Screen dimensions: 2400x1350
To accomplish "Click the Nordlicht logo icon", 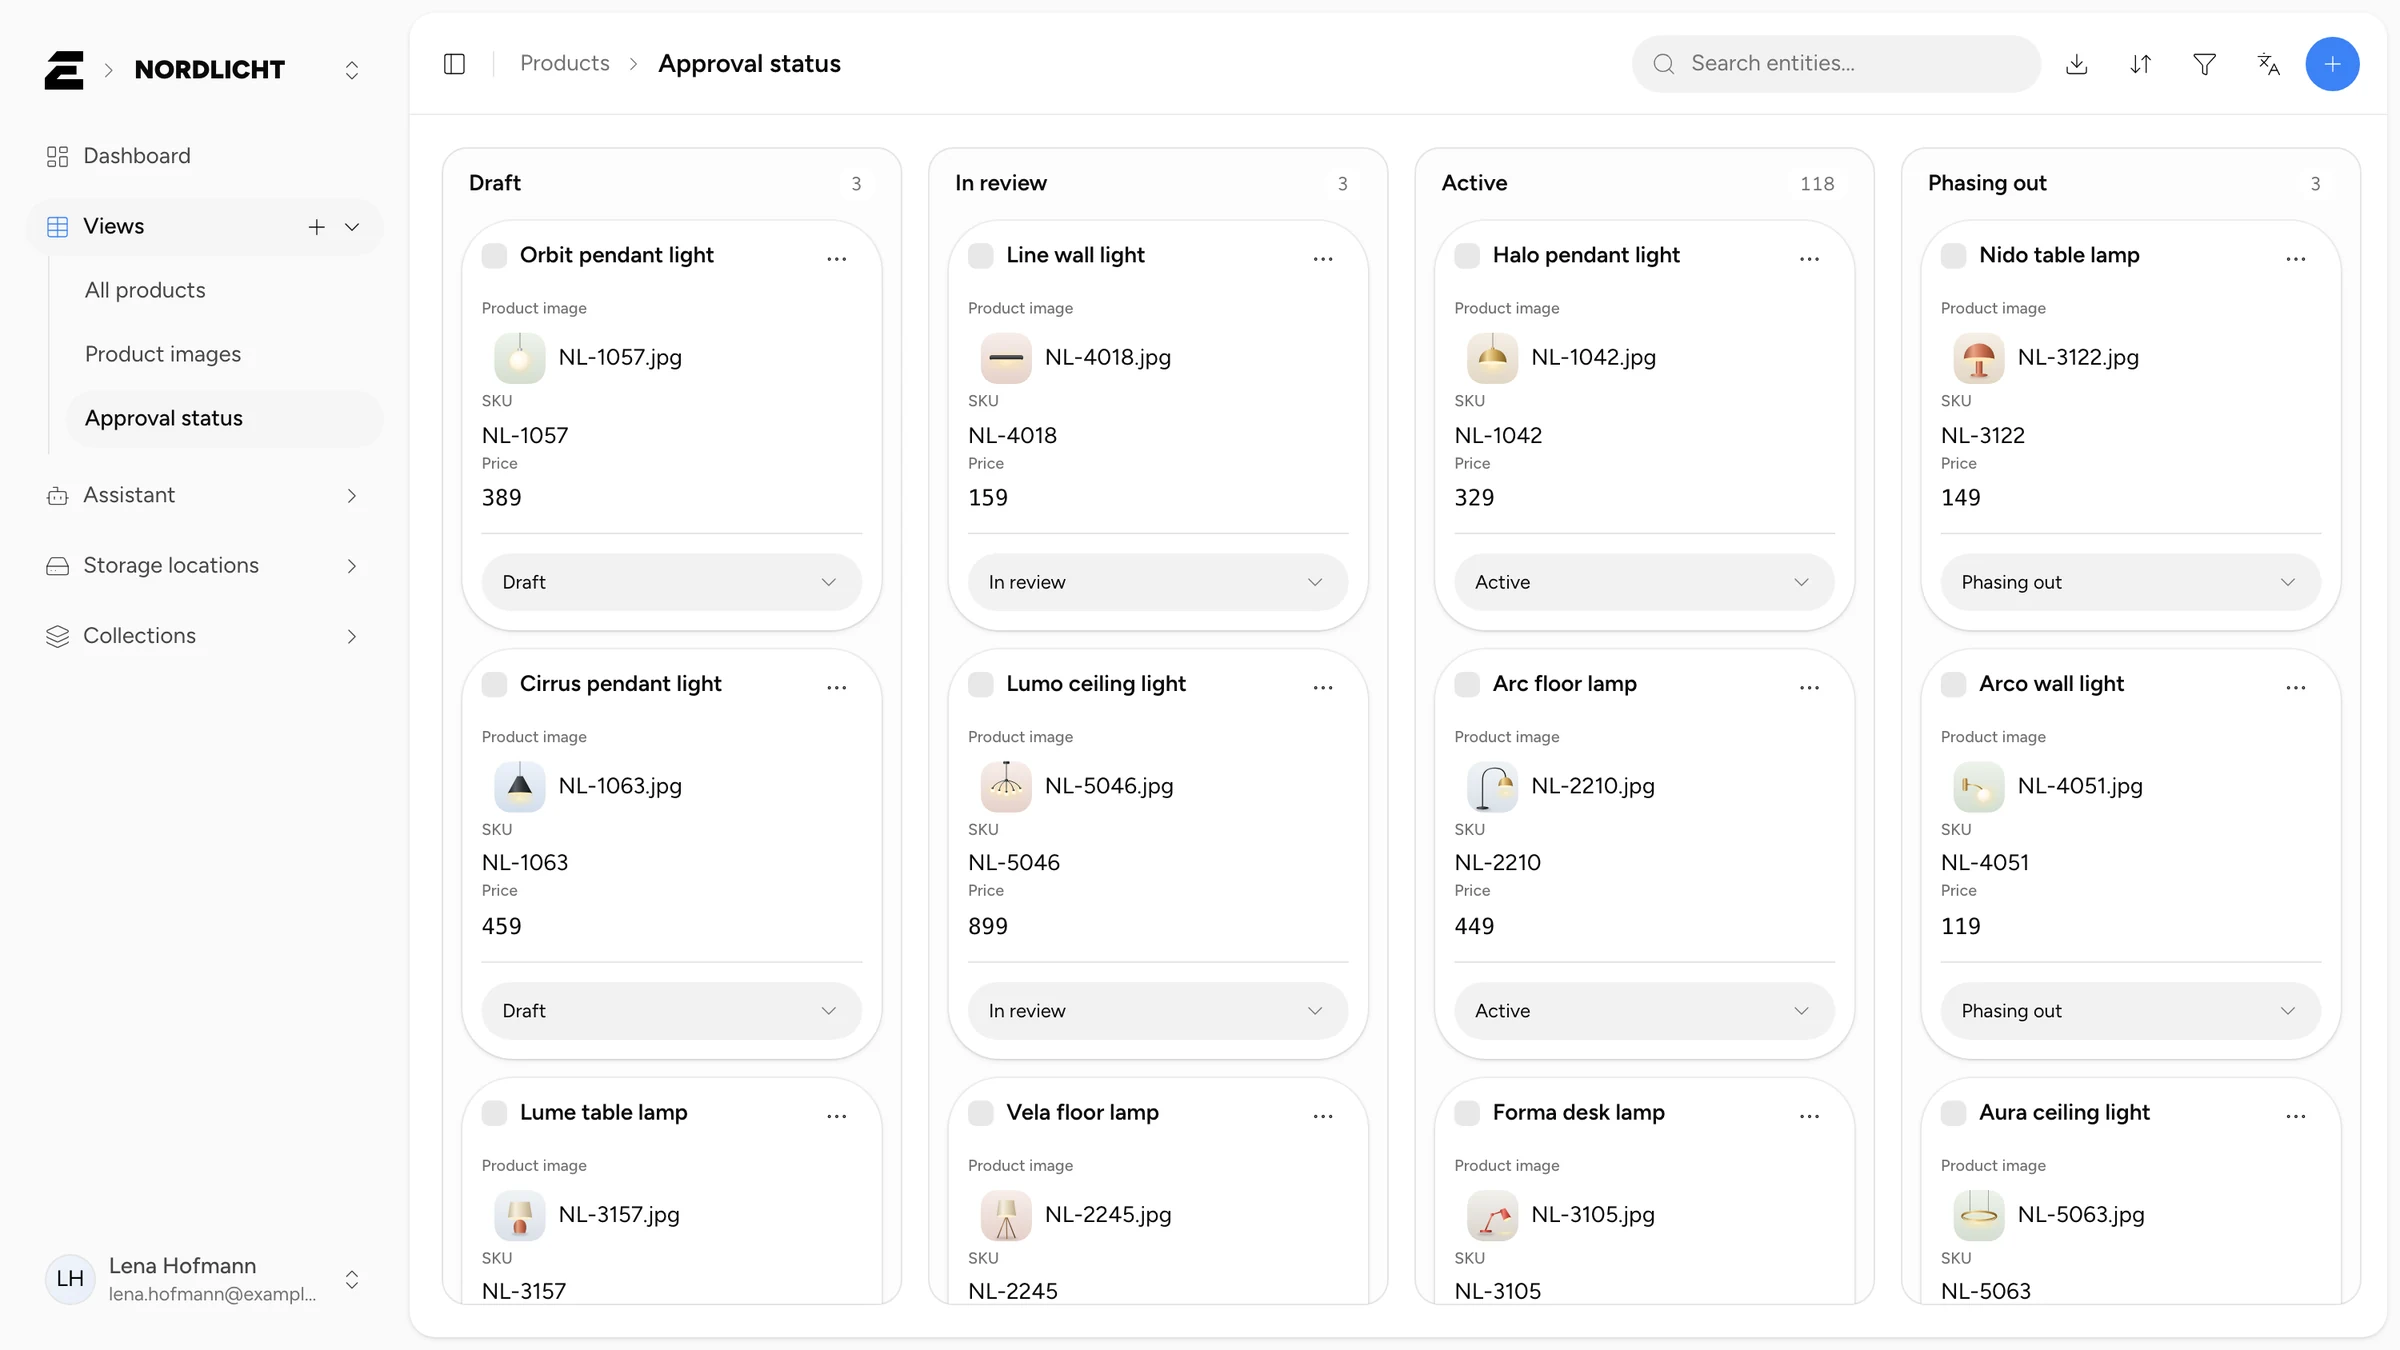I will coord(64,70).
